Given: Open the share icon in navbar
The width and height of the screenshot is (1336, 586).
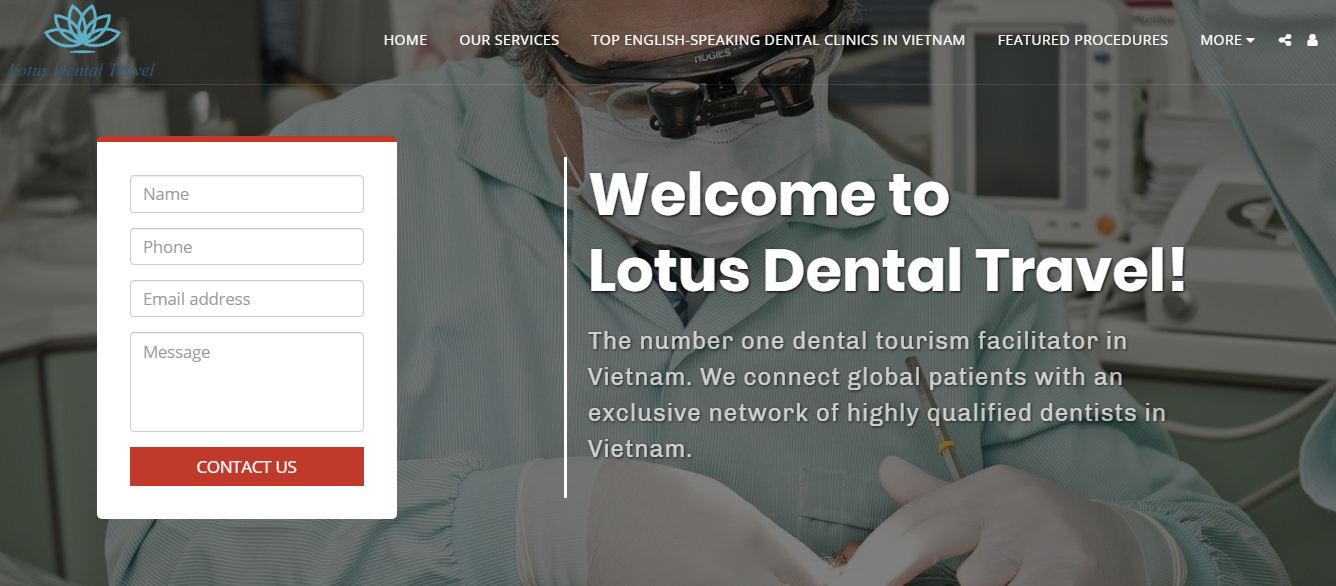Looking at the screenshot, I should pyautogui.click(x=1285, y=40).
